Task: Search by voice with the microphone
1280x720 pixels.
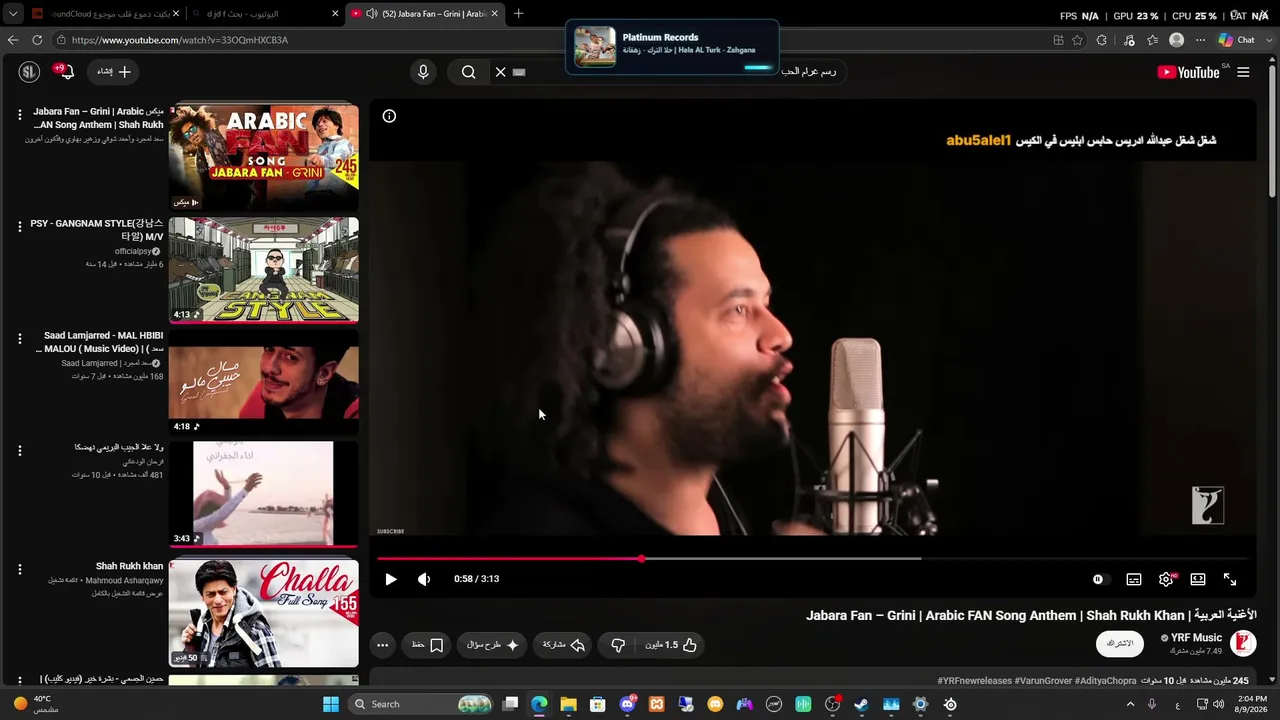Action: click(423, 72)
